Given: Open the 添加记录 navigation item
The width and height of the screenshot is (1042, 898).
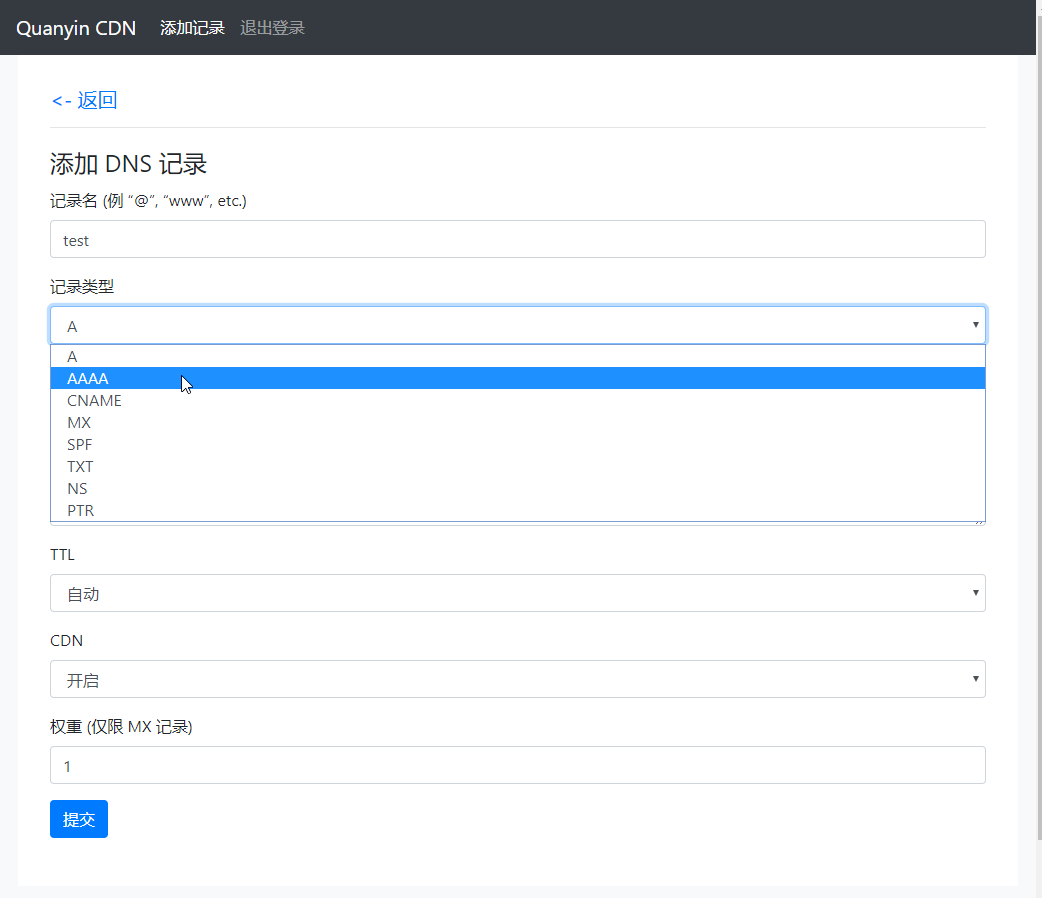Looking at the screenshot, I should pyautogui.click(x=192, y=28).
